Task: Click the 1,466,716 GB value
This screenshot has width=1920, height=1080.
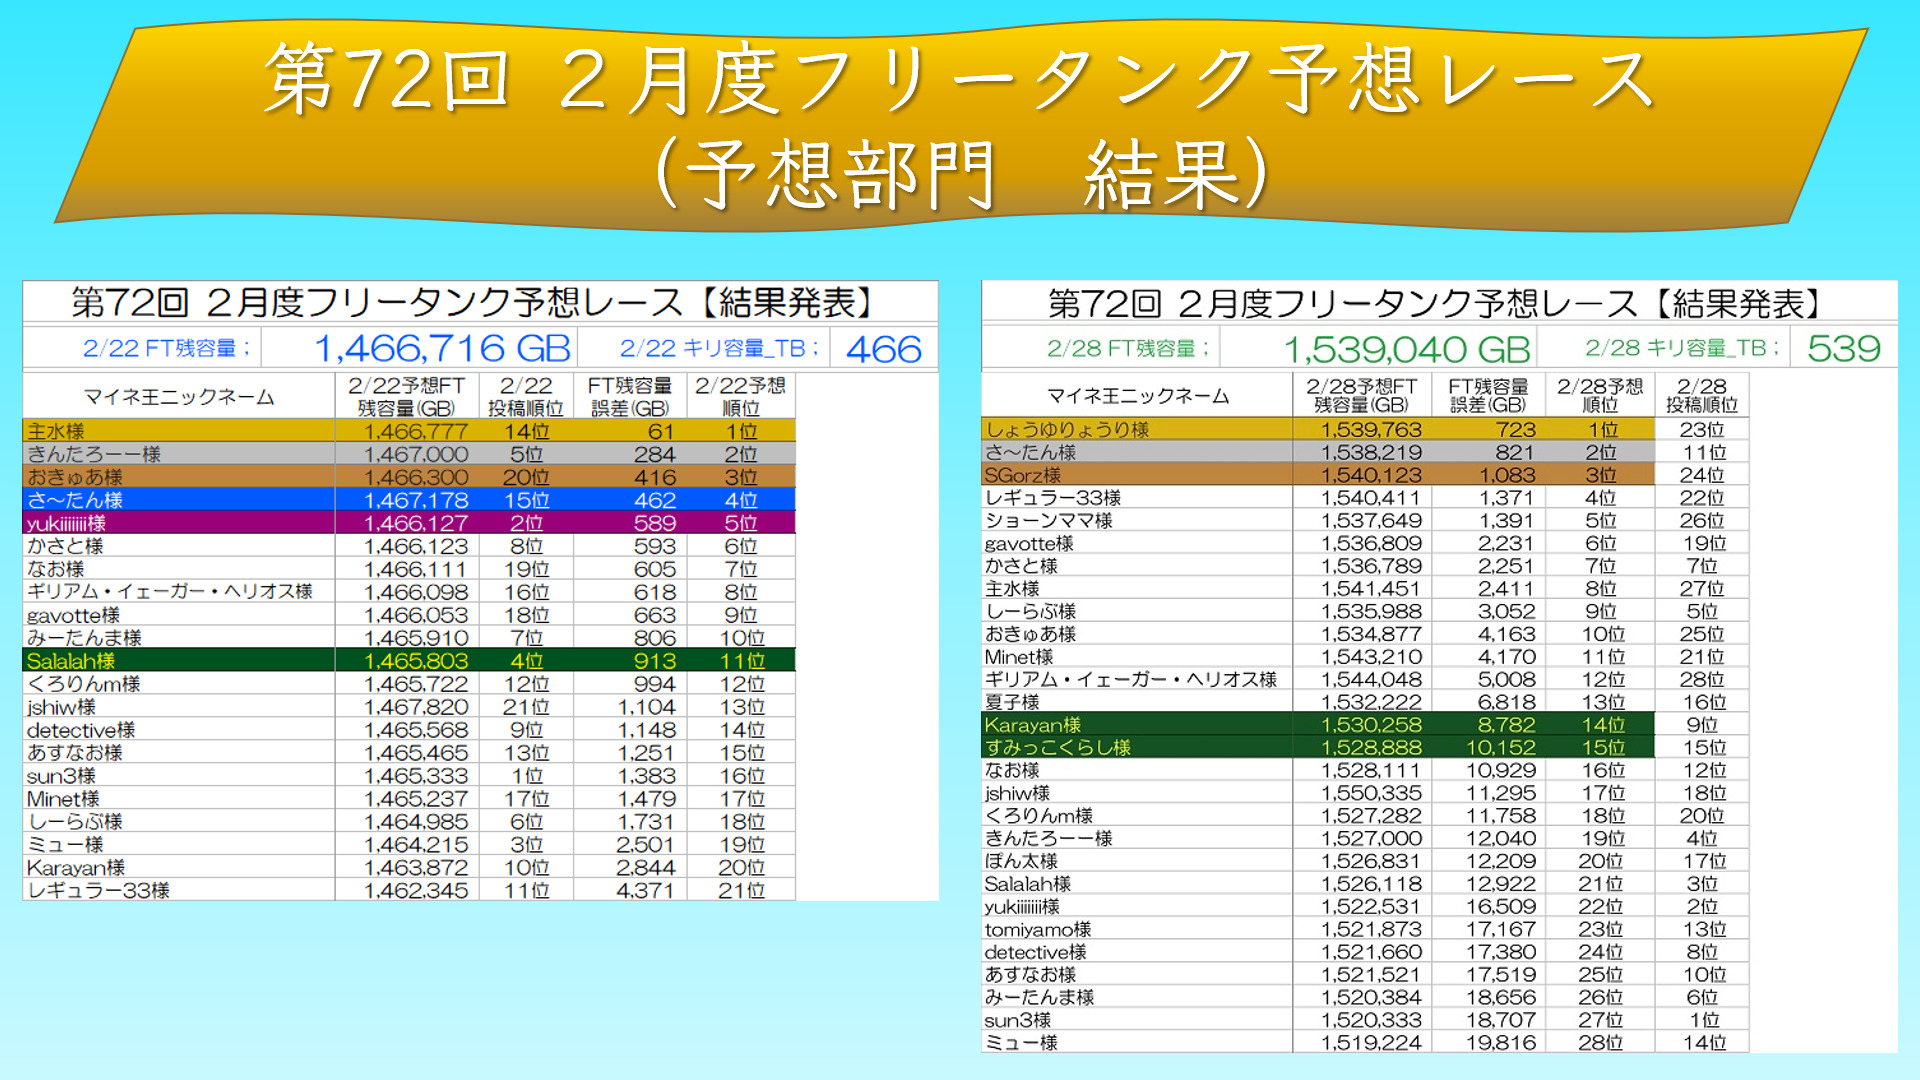Action: coord(442,349)
